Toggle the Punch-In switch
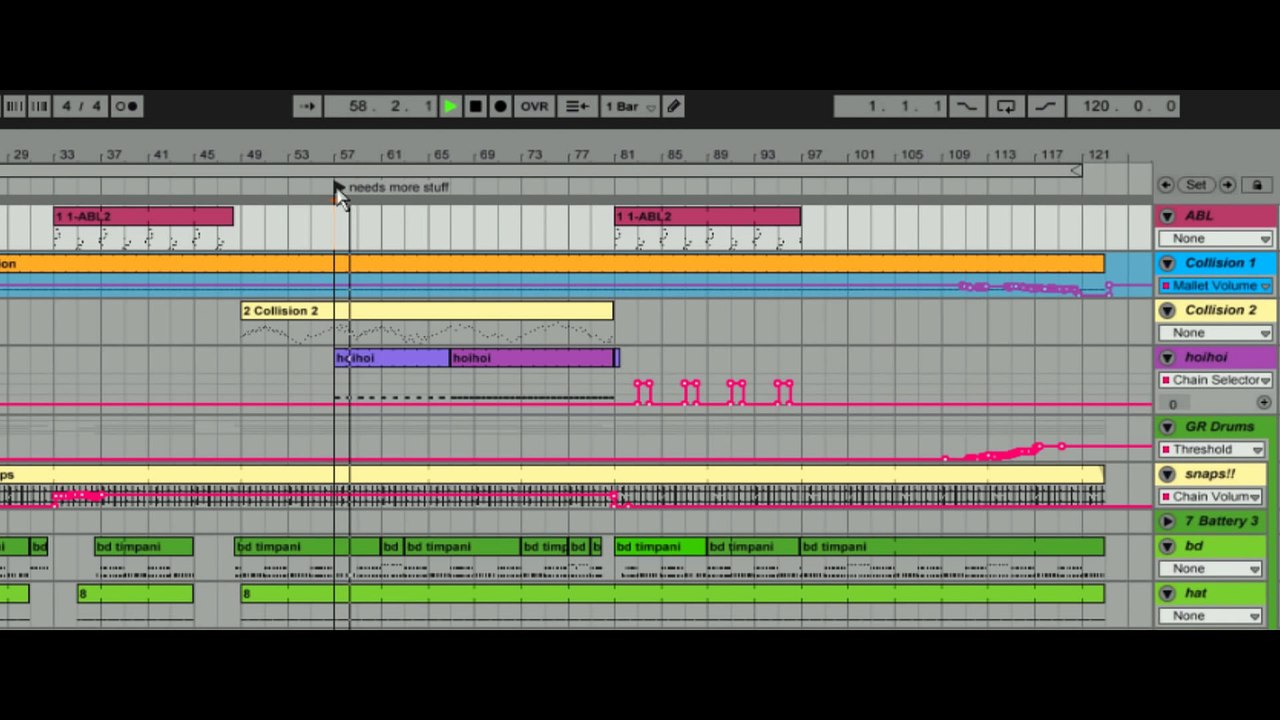 tap(966, 106)
